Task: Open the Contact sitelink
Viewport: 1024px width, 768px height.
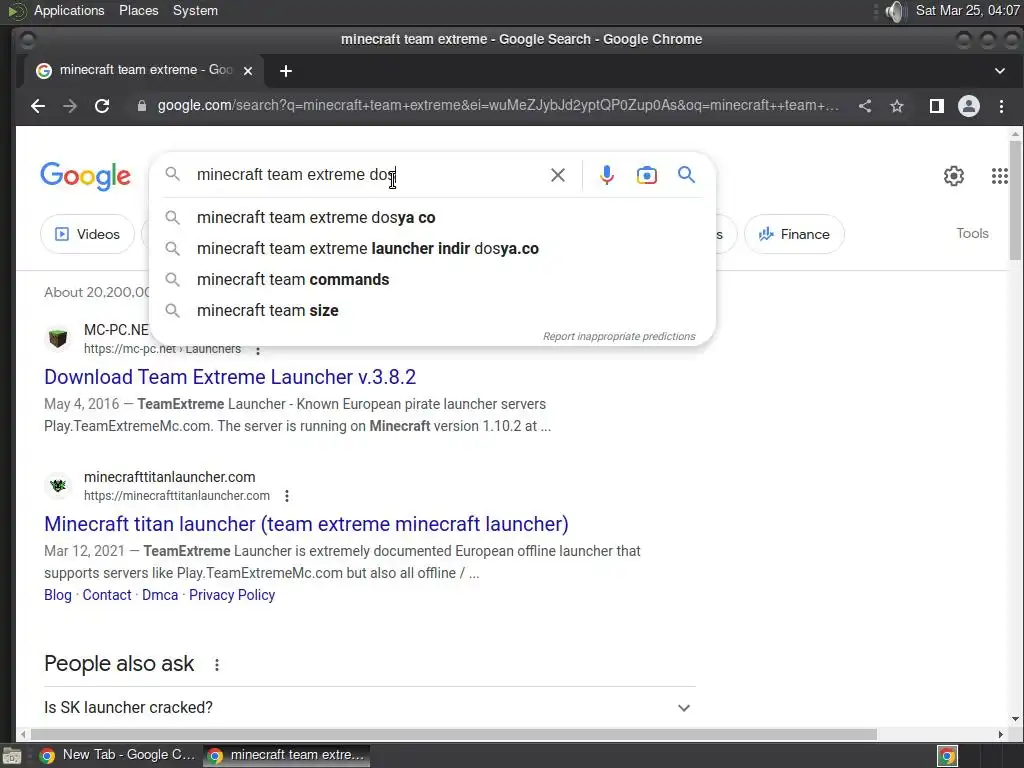Action: [x=106, y=595]
